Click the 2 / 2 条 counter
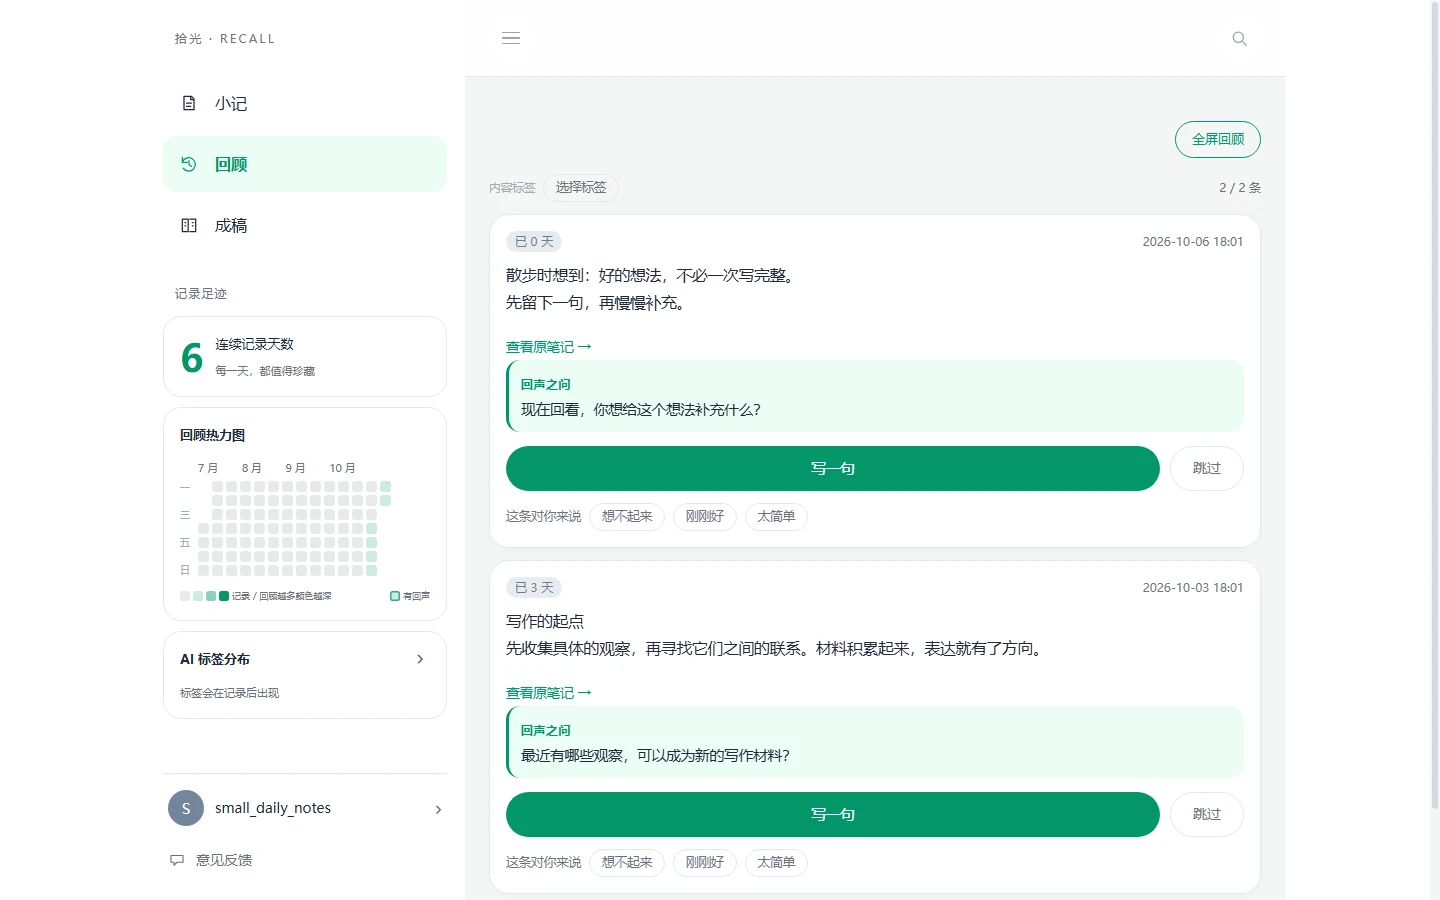1440x900 pixels. click(1240, 187)
